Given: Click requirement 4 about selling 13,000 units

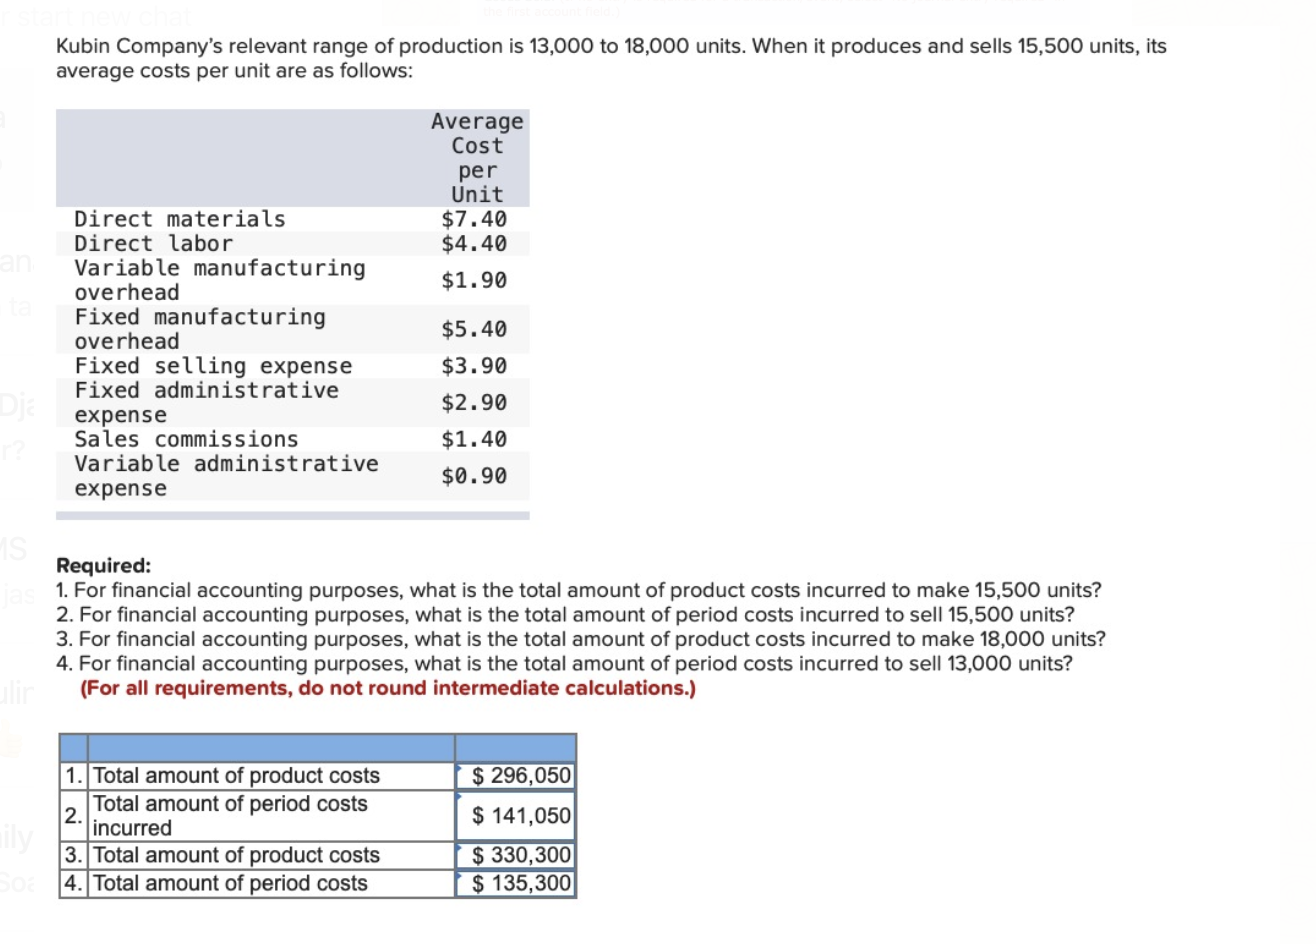Looking at the screenshot, I should [565, 663].
